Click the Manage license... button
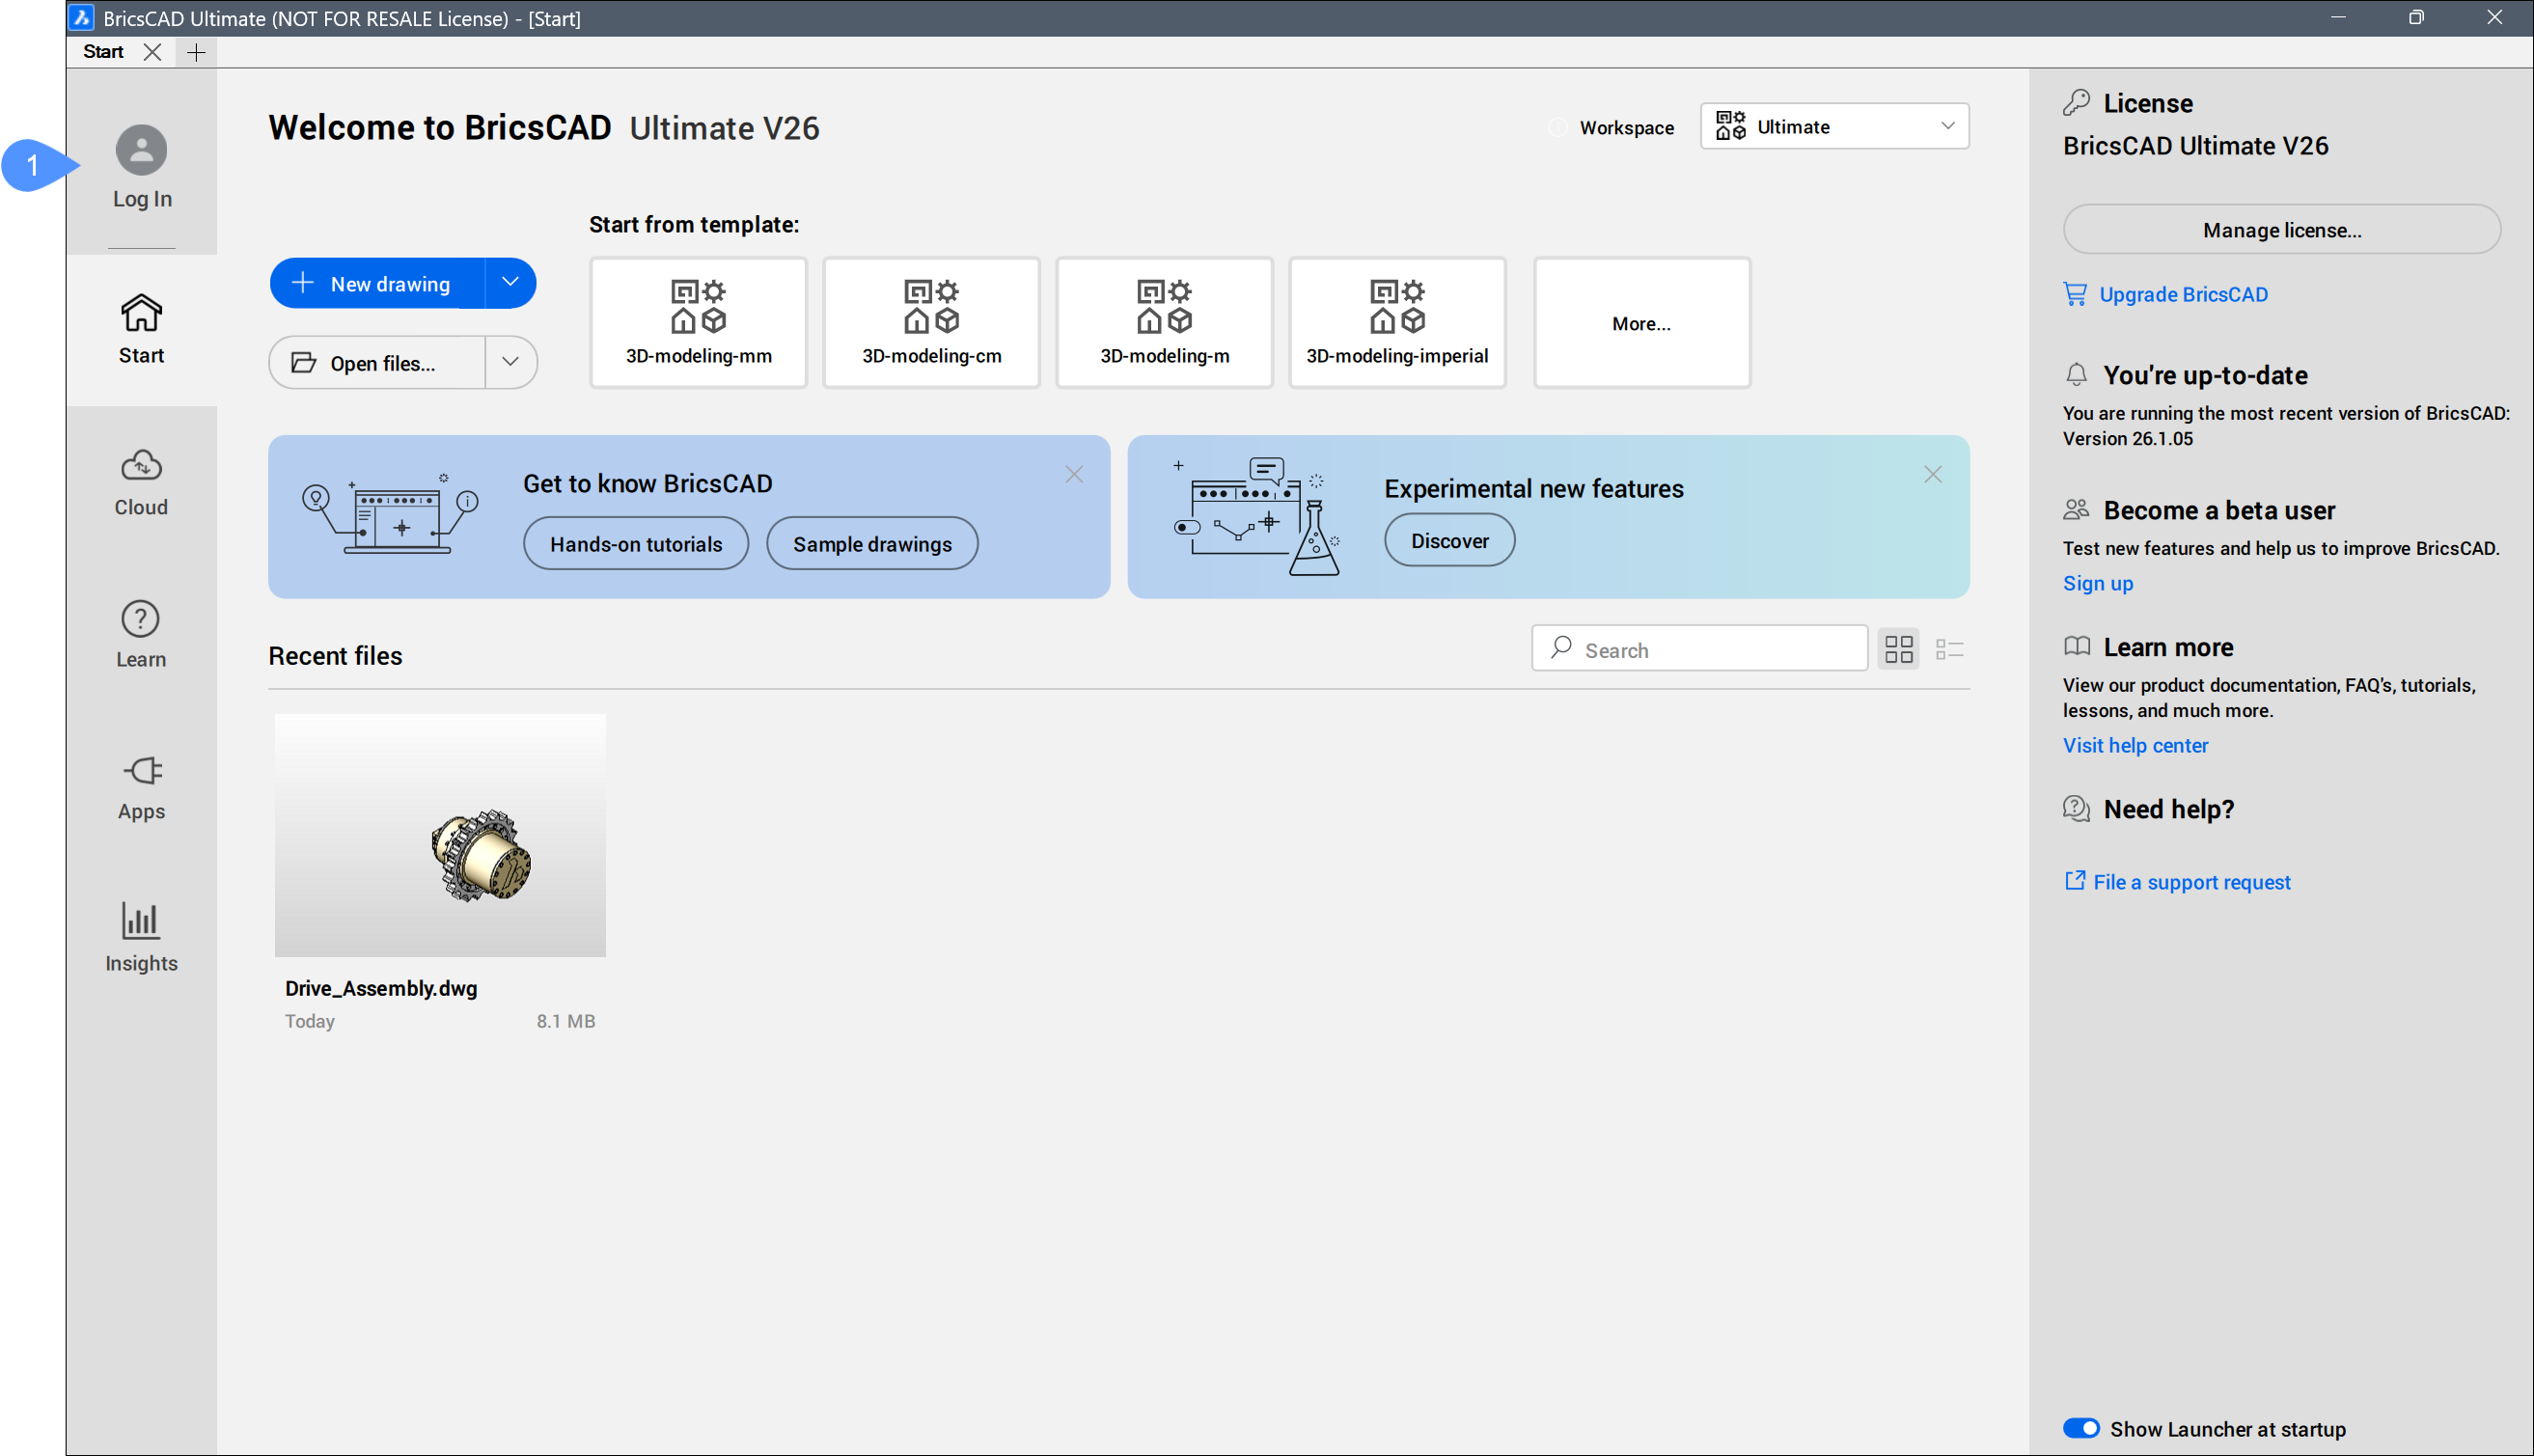 pyautogui.click(x=2281, y=229)
